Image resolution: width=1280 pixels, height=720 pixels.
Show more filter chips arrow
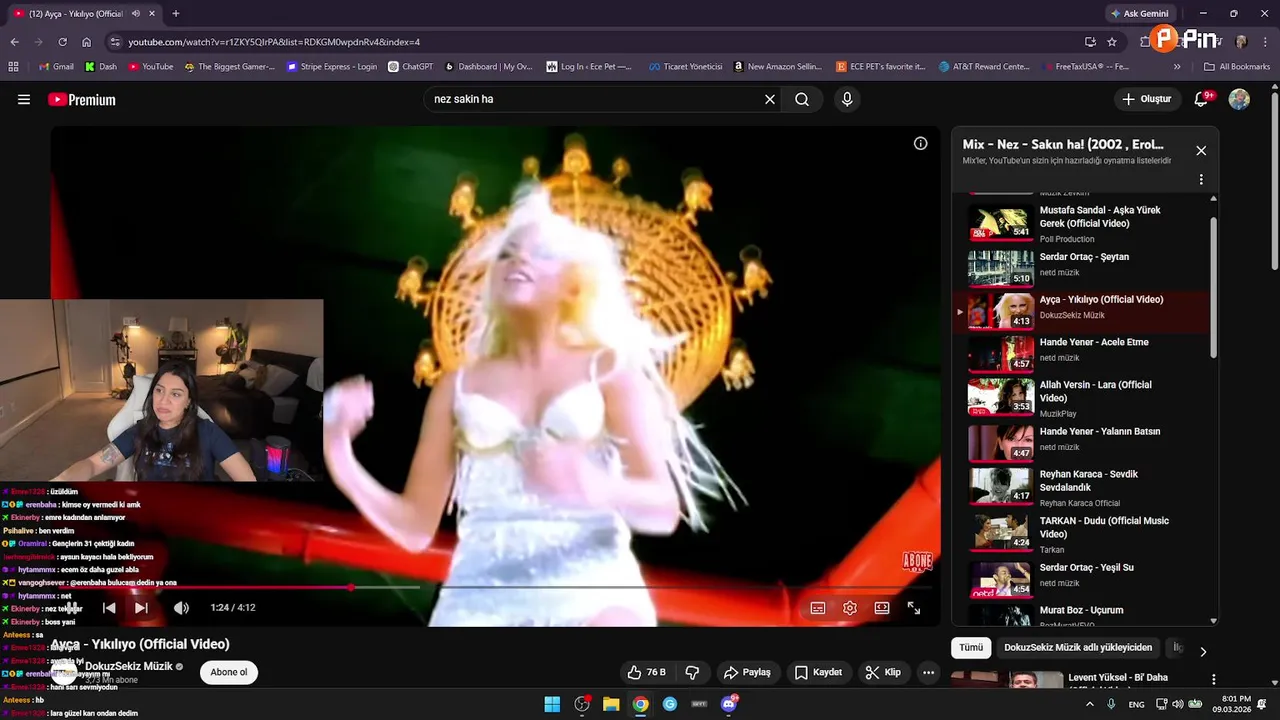click(x=1203, y=651)
